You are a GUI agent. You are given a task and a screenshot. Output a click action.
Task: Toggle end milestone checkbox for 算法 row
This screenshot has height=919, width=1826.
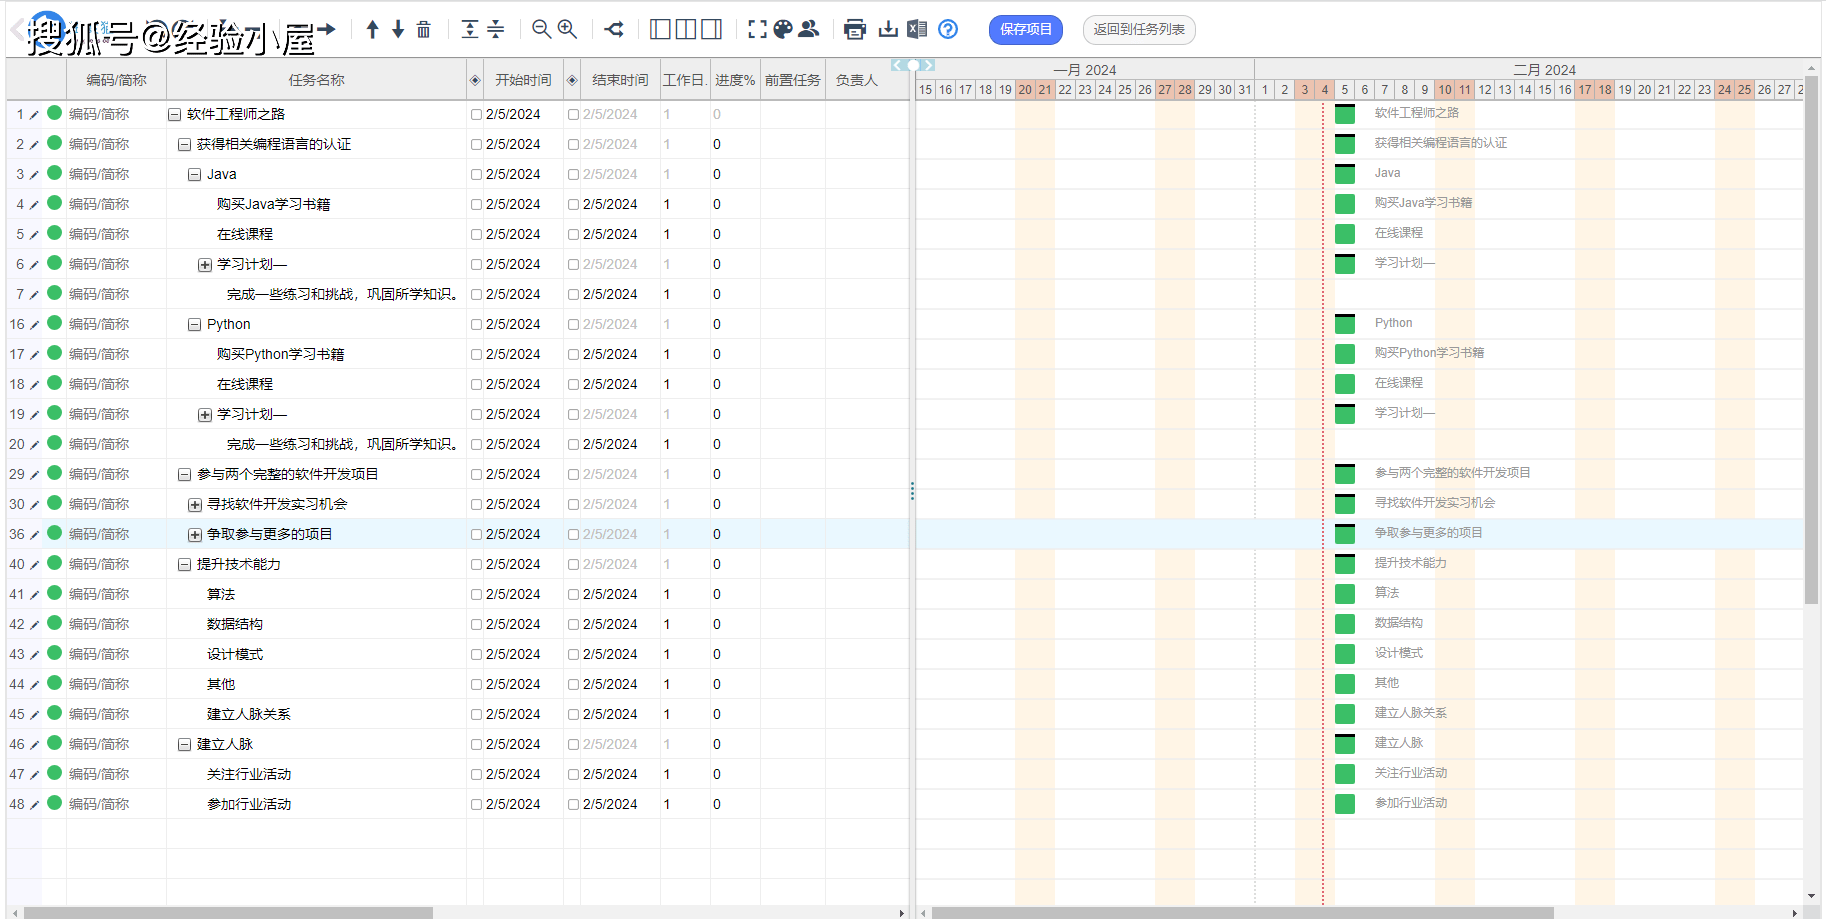tap(573, 595)
